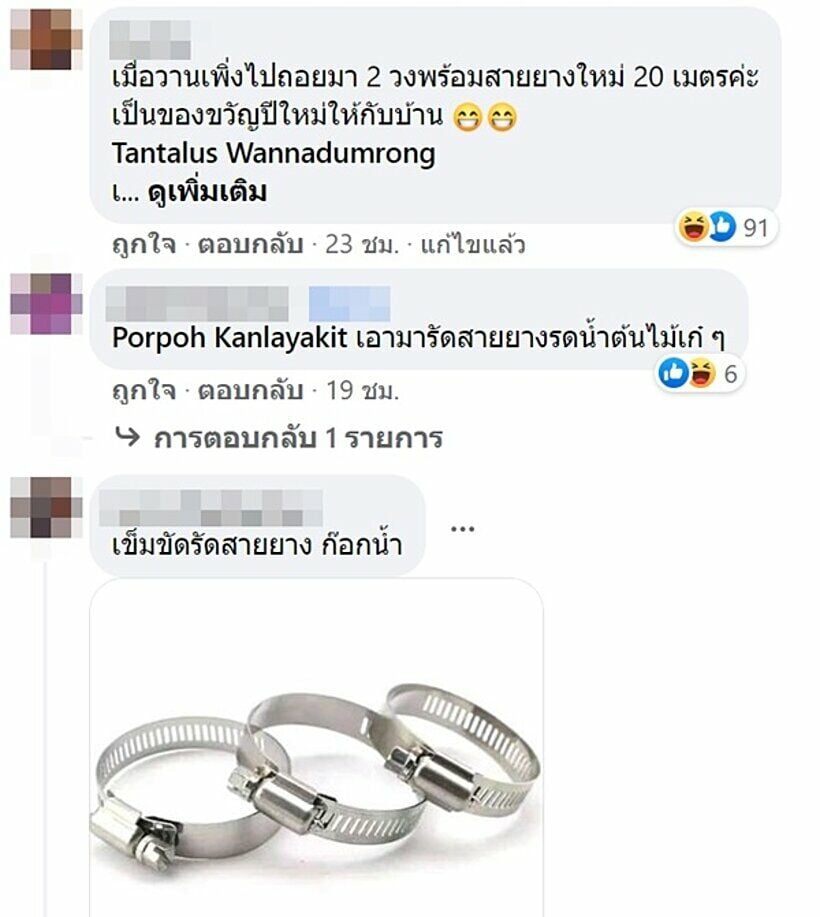This screenshot has width=820, height=917.
Task: Click the third commenter's profile avatar
Action: [46, 507]
